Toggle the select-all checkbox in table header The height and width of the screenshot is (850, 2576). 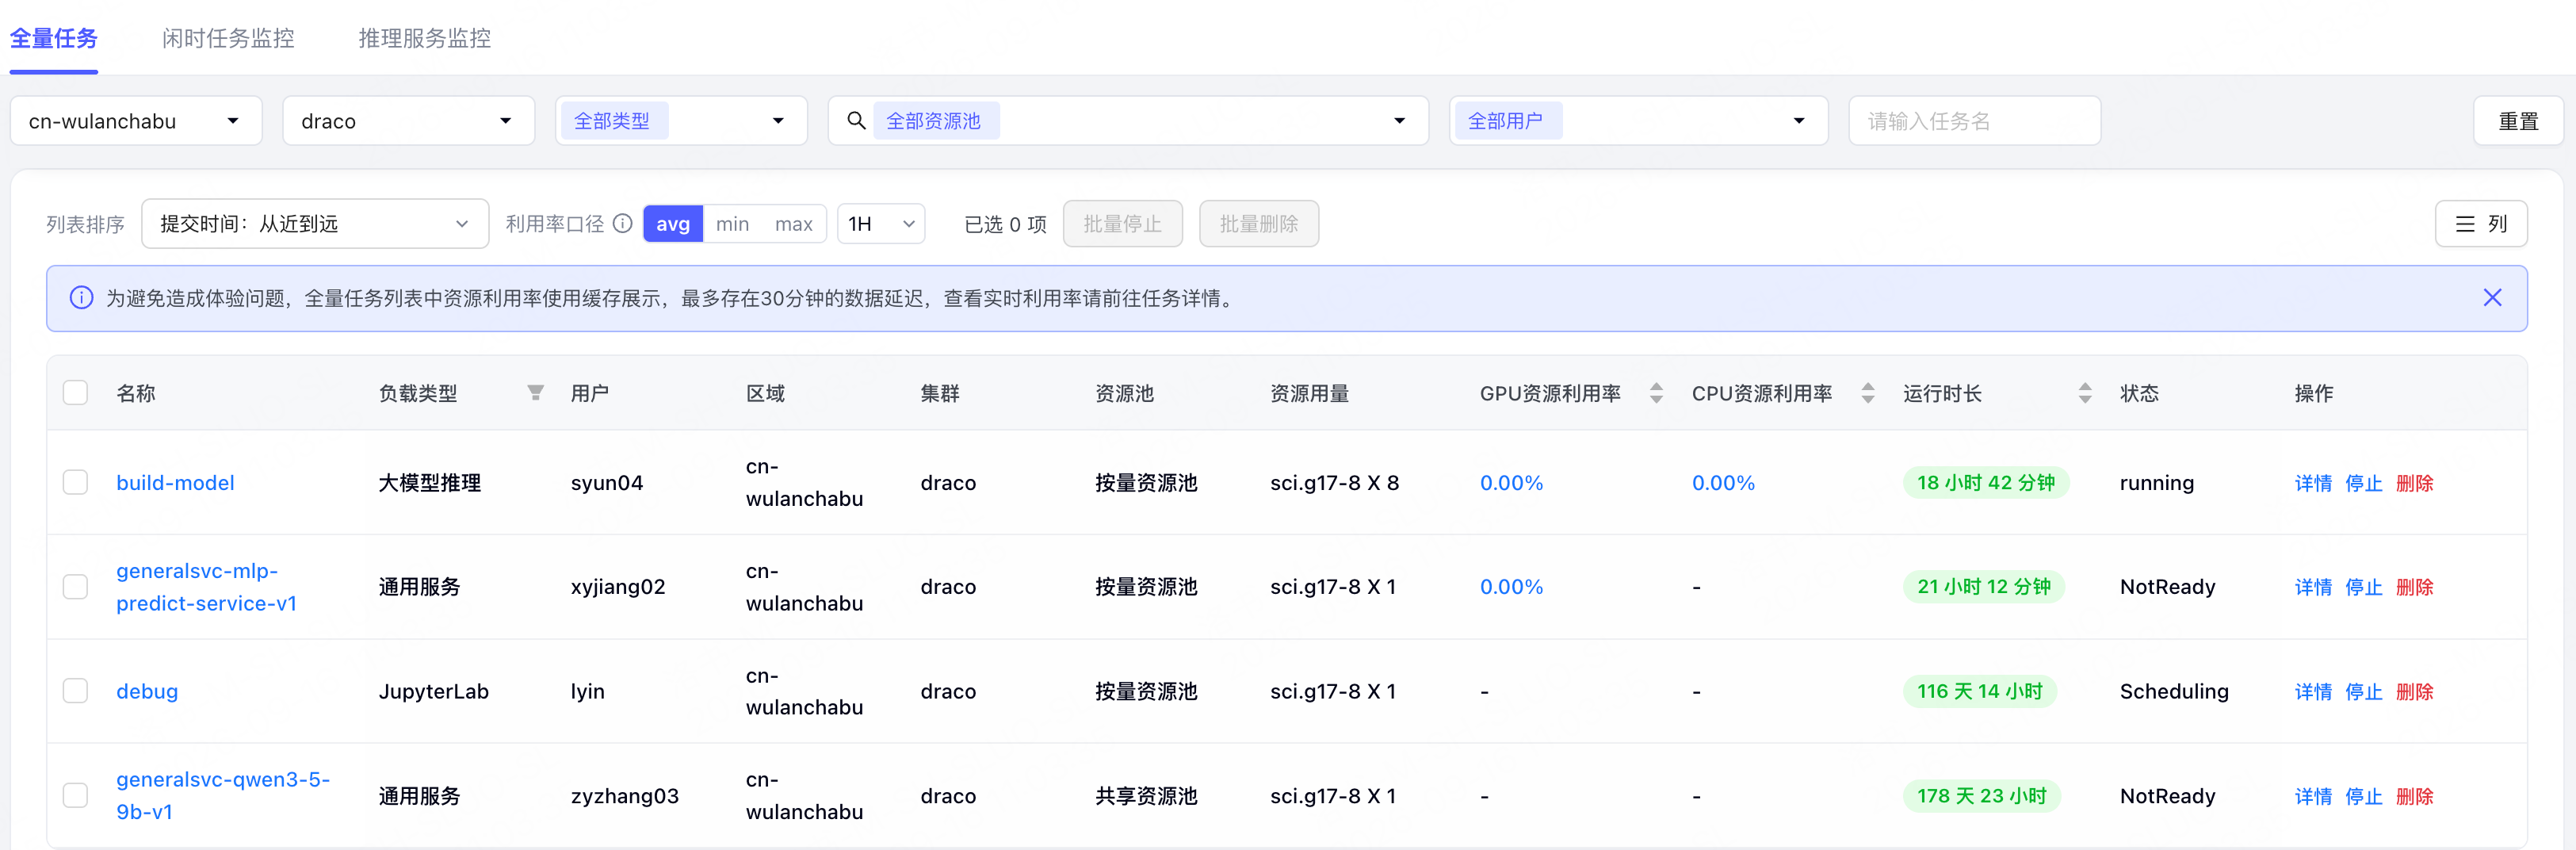click(x=75, y=392)
